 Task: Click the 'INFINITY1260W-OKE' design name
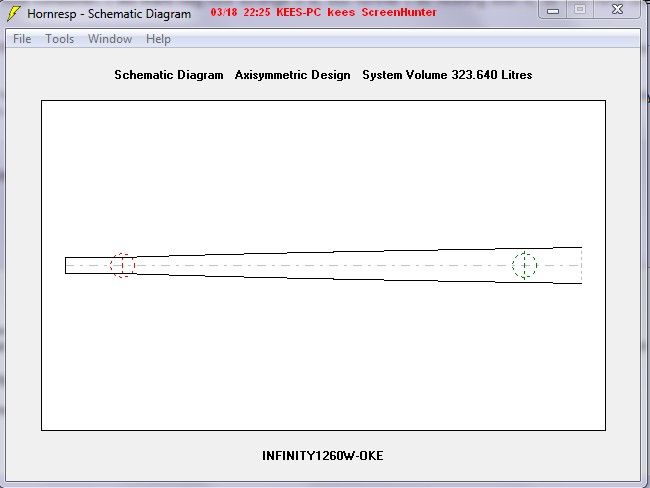323,456
